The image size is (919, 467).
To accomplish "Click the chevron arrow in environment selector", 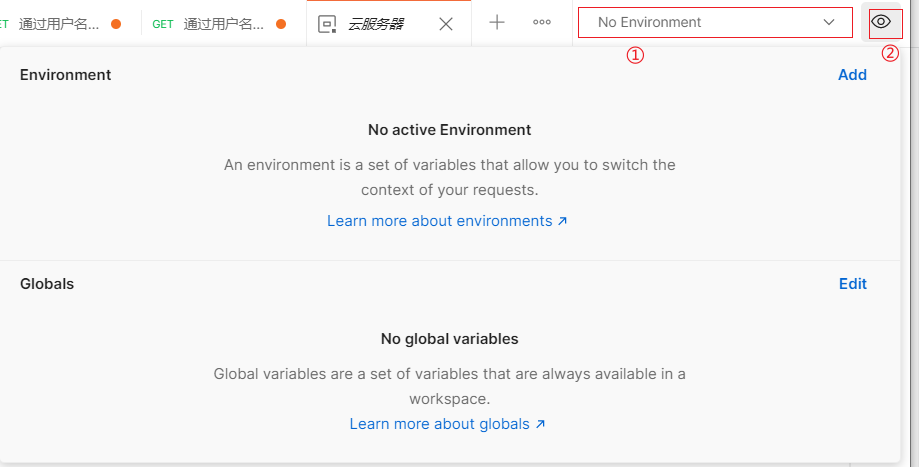I will tap(829, 22).
